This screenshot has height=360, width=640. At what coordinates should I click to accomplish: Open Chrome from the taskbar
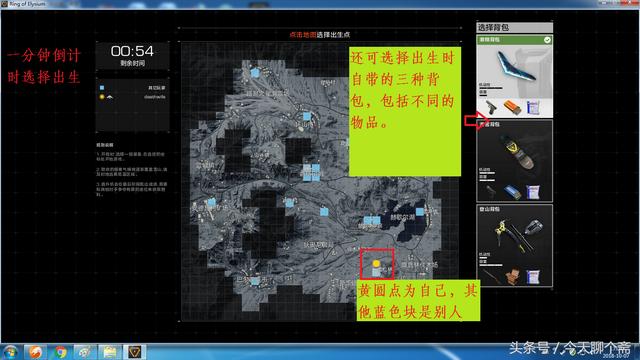[x=60, y=352]
